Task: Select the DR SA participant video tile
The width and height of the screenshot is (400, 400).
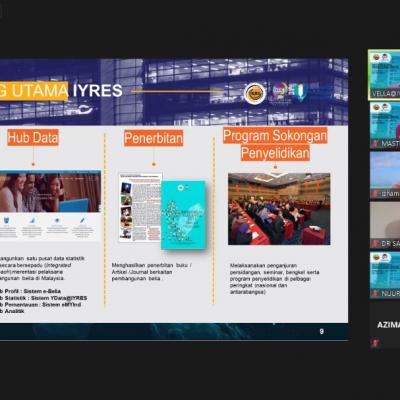Action: tap(385, 225)
